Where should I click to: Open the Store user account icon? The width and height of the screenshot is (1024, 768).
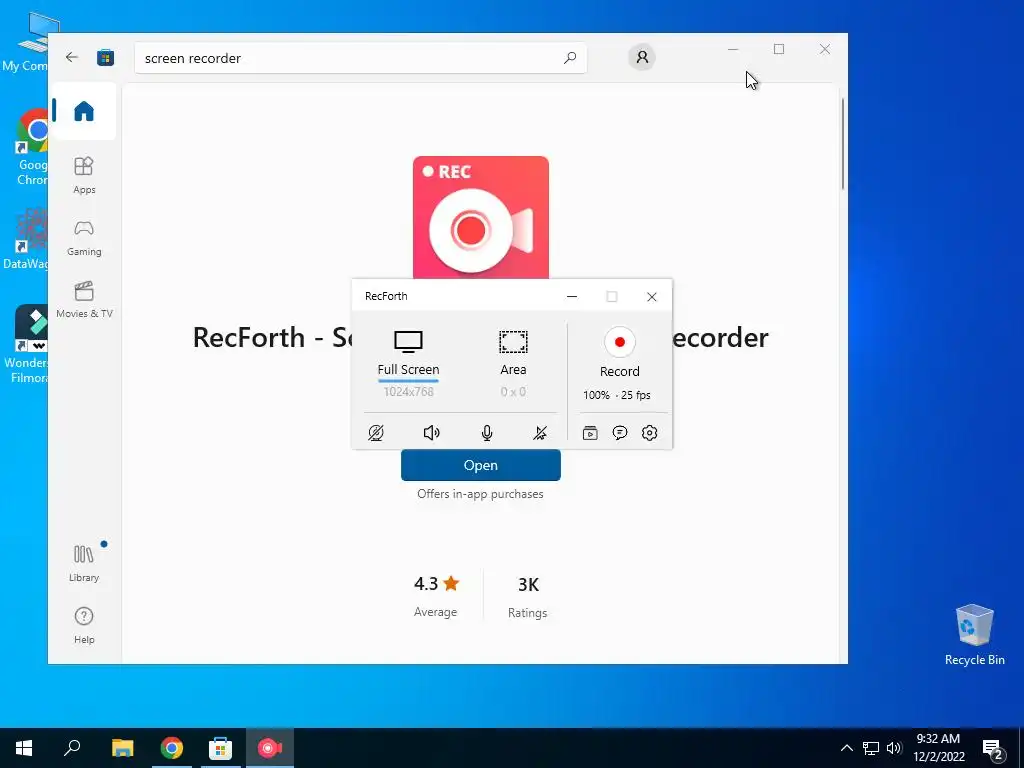coord(642,57)
